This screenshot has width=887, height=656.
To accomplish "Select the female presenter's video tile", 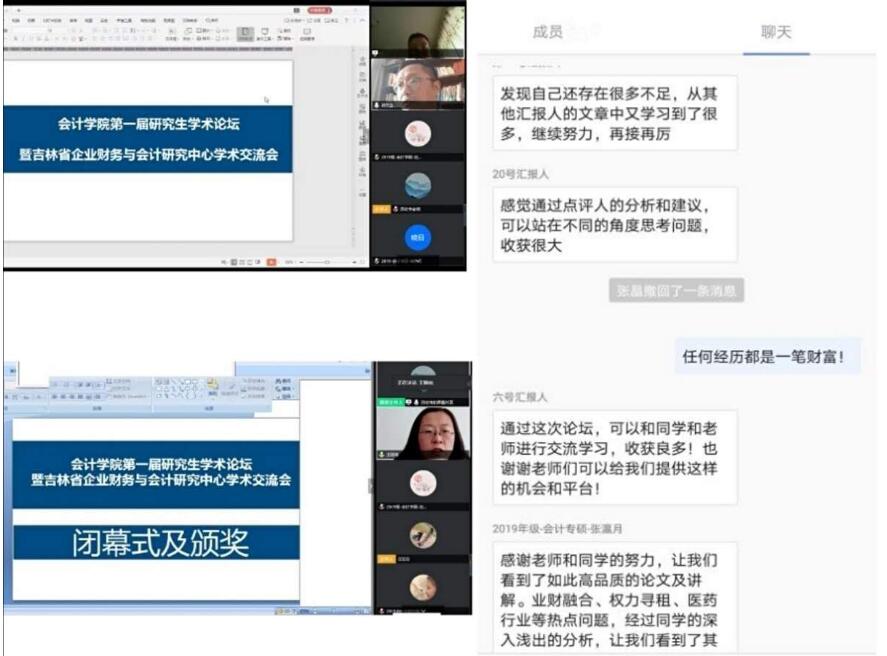I will [422, 432].
